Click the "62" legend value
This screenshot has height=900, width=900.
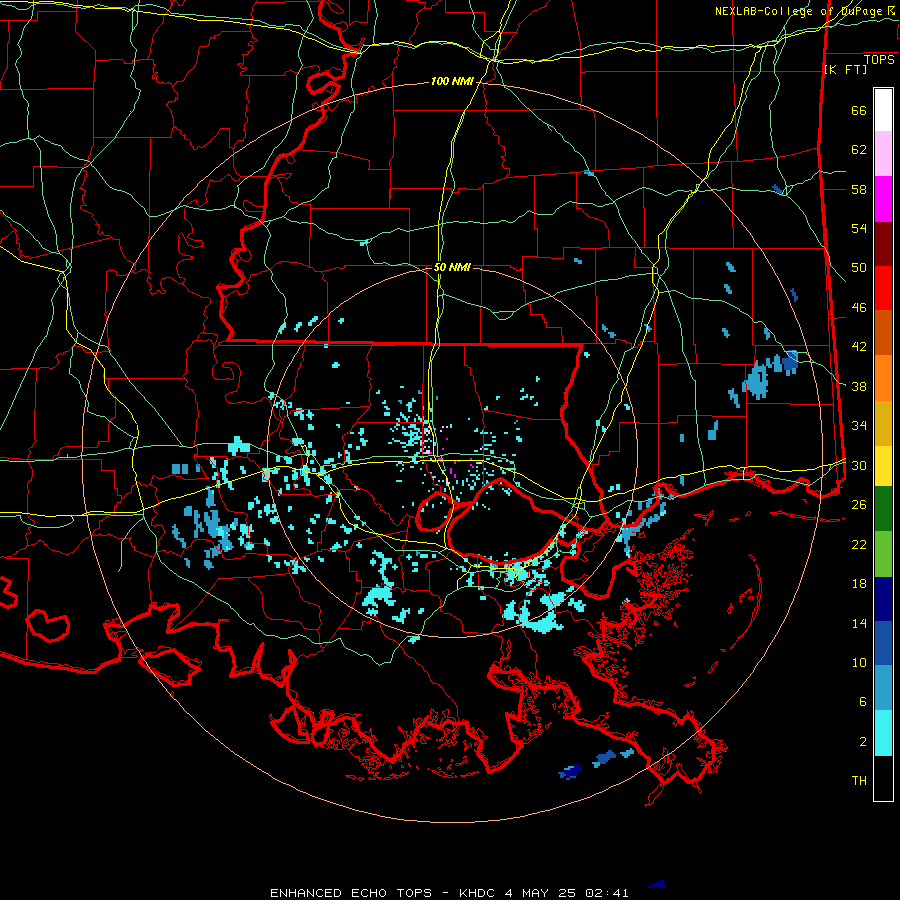tap(859, 150)
